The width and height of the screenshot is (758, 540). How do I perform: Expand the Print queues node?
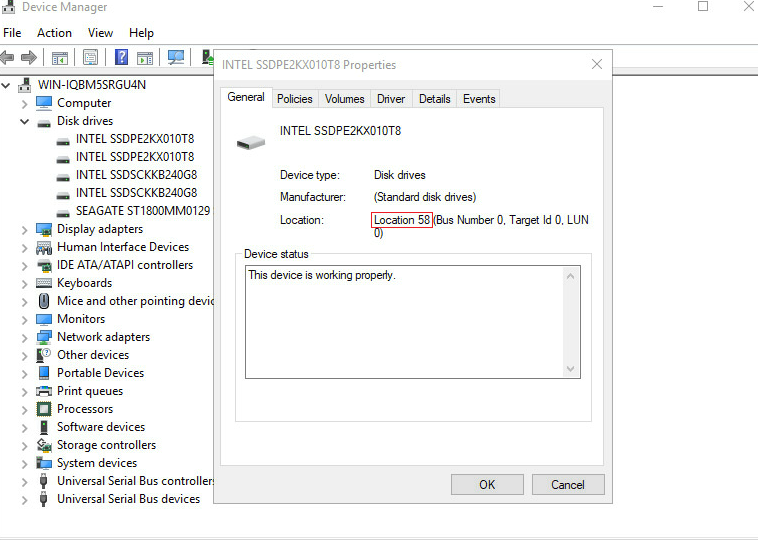point(24,392)
